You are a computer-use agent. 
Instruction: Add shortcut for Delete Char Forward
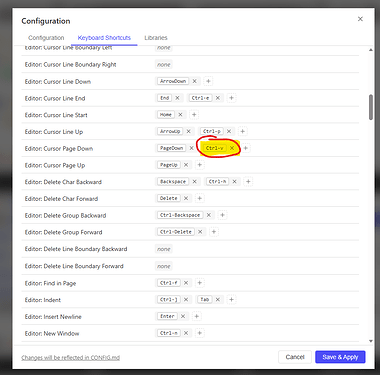pyautogui.click(x=200, y=198)
